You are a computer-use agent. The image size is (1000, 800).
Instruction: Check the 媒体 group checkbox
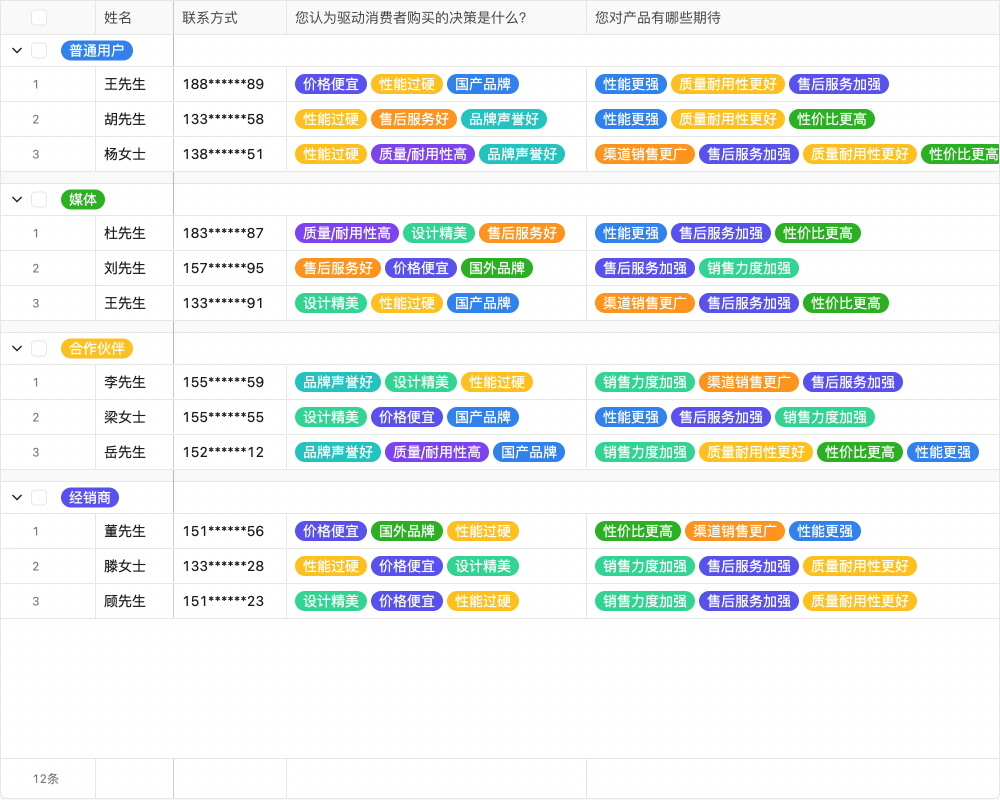click(x=38, y=198)
